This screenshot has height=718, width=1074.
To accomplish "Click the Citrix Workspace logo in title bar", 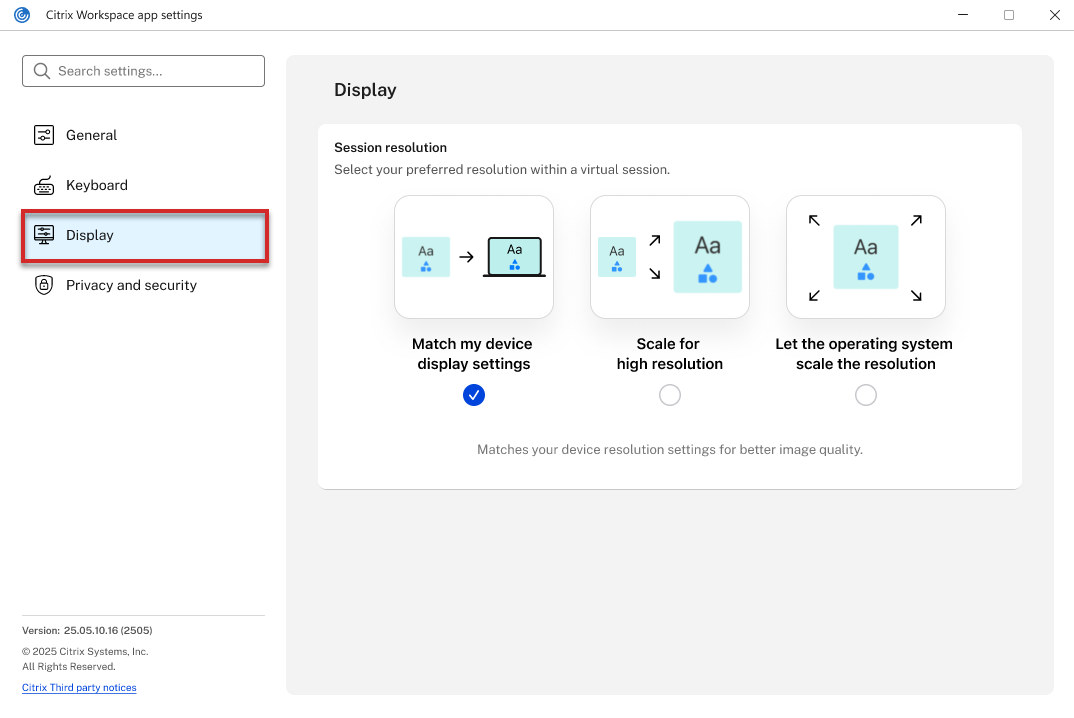I will (22, 15).
